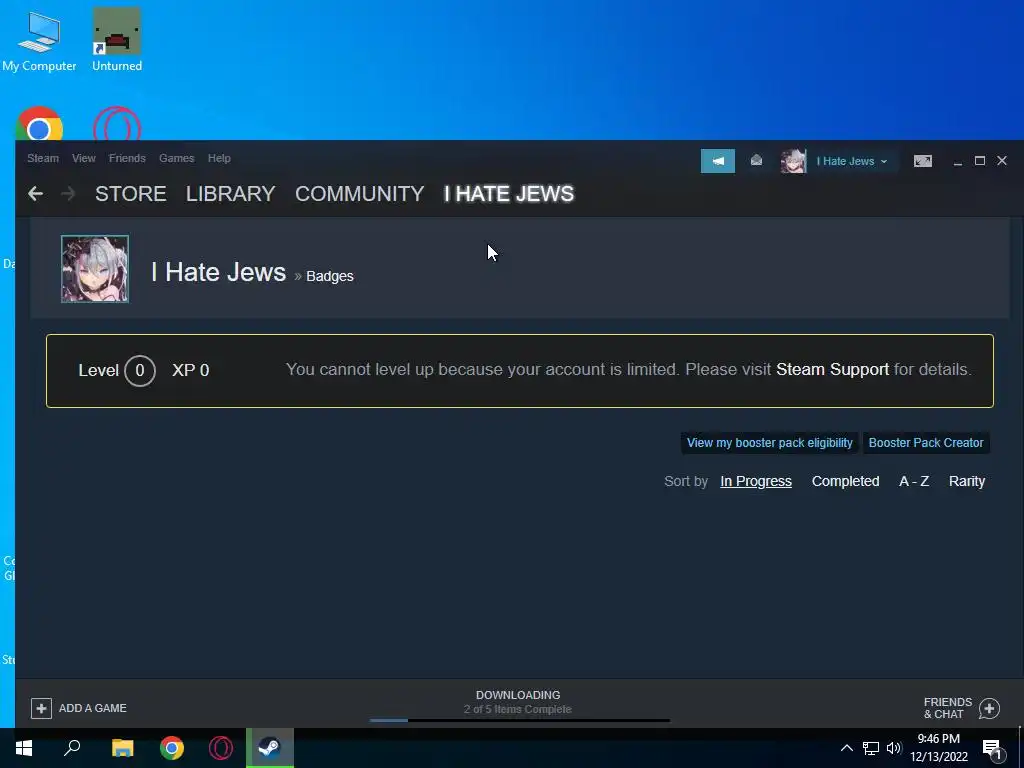
Task: Click the XP 0 text
Action: (191, 370)
